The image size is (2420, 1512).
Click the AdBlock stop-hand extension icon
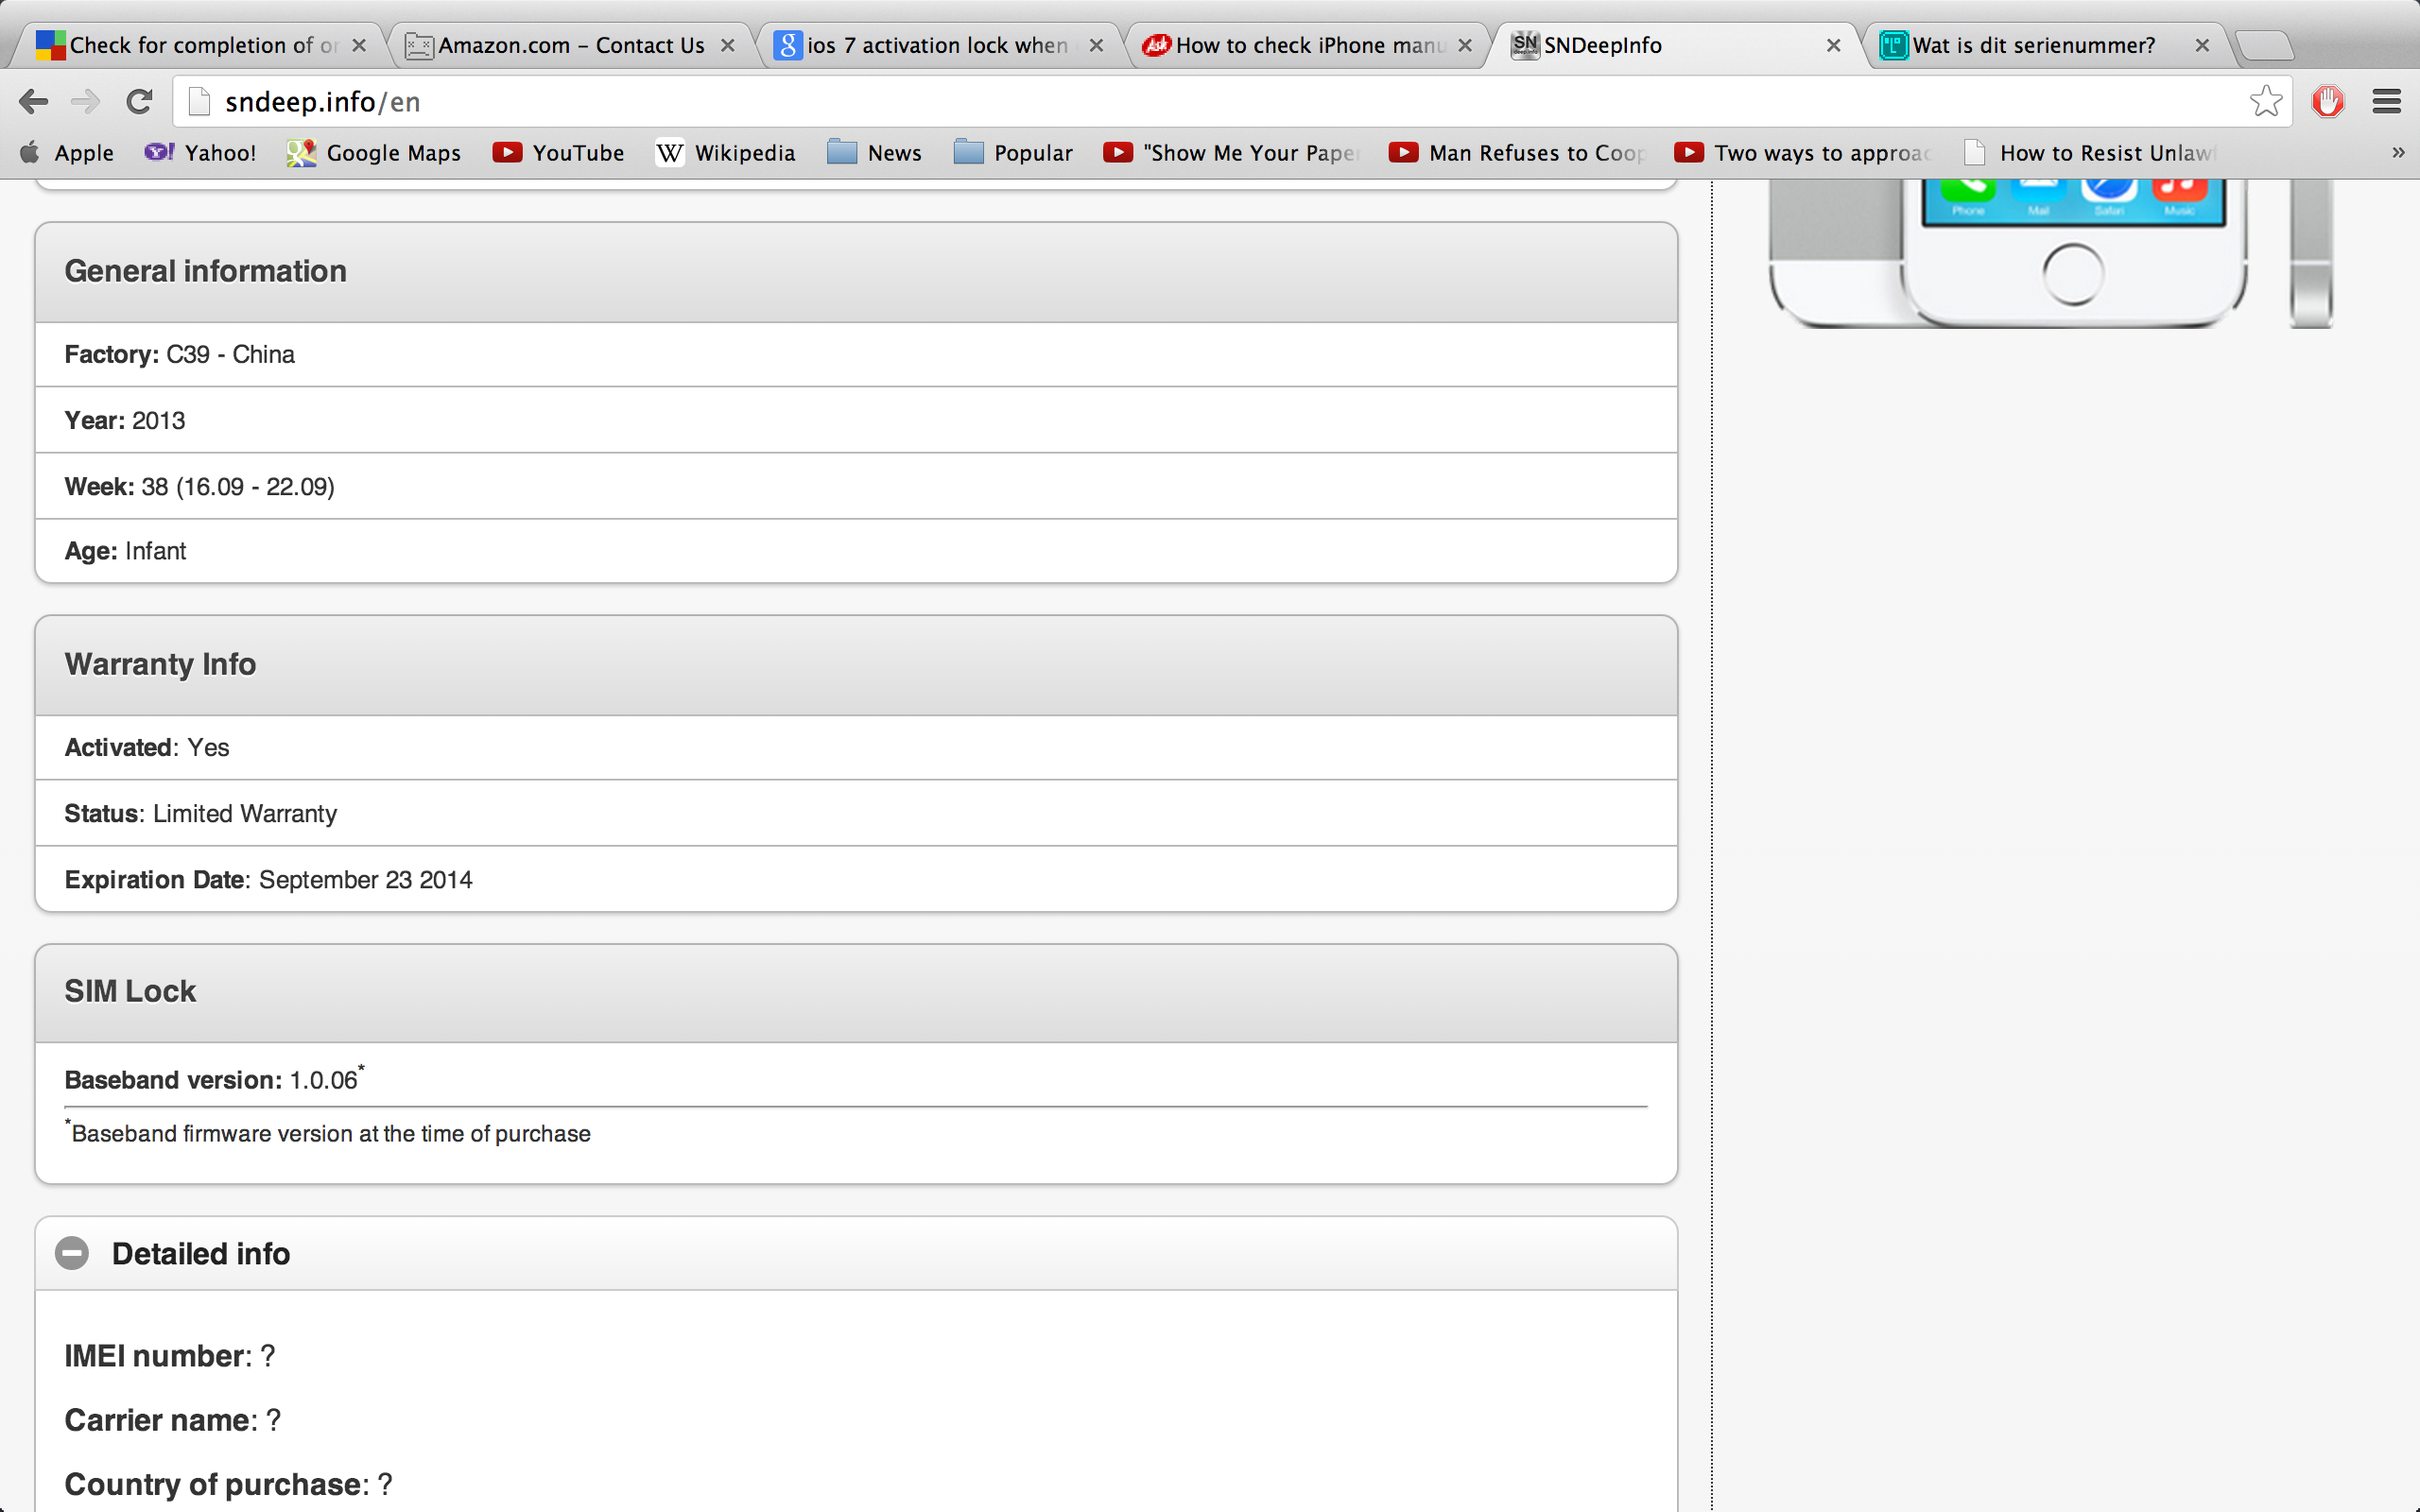pos(2328,101)
